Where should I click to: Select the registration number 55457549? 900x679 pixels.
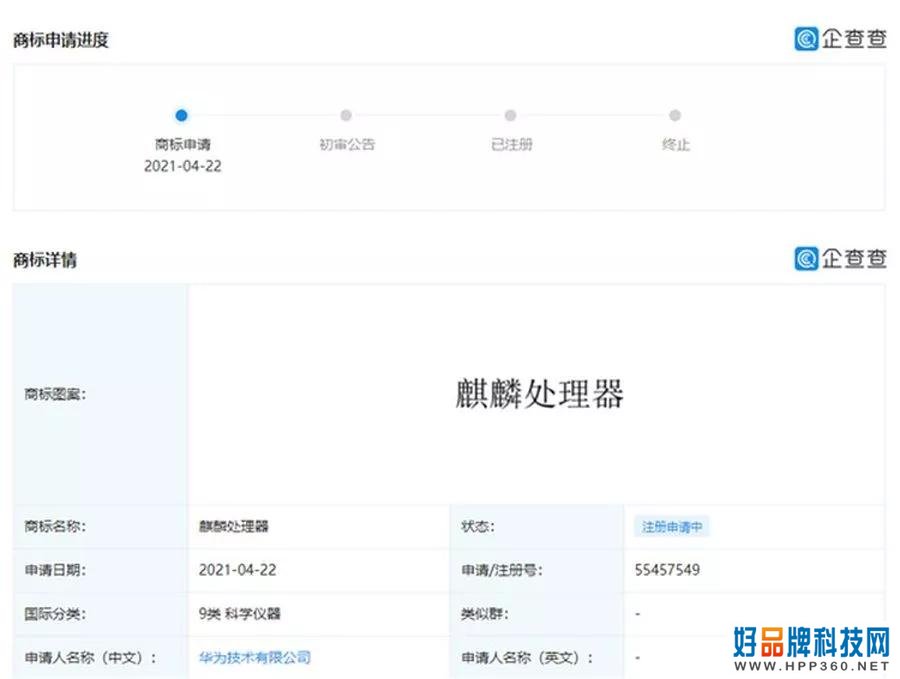click(667, 570)
